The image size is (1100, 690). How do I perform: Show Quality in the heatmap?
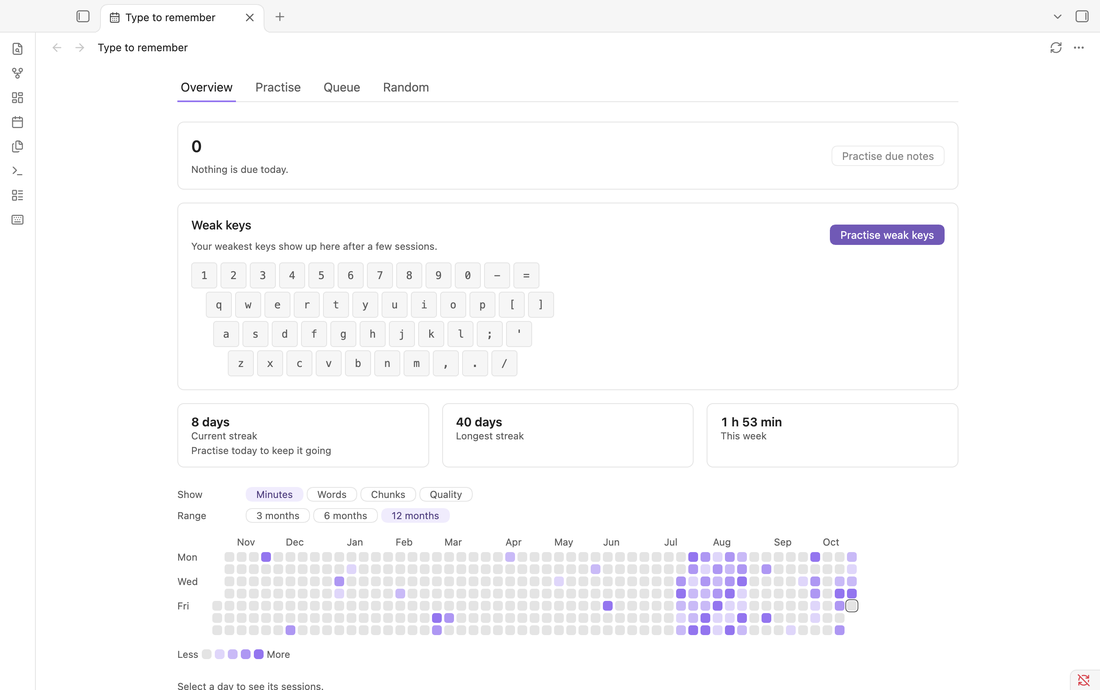(446, 494)
